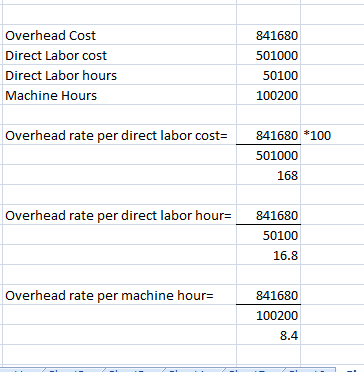Select 841680 in the machine hour rate row
Image resolution: width=364 pixels, height=372 pixels.
coord(268,295)
